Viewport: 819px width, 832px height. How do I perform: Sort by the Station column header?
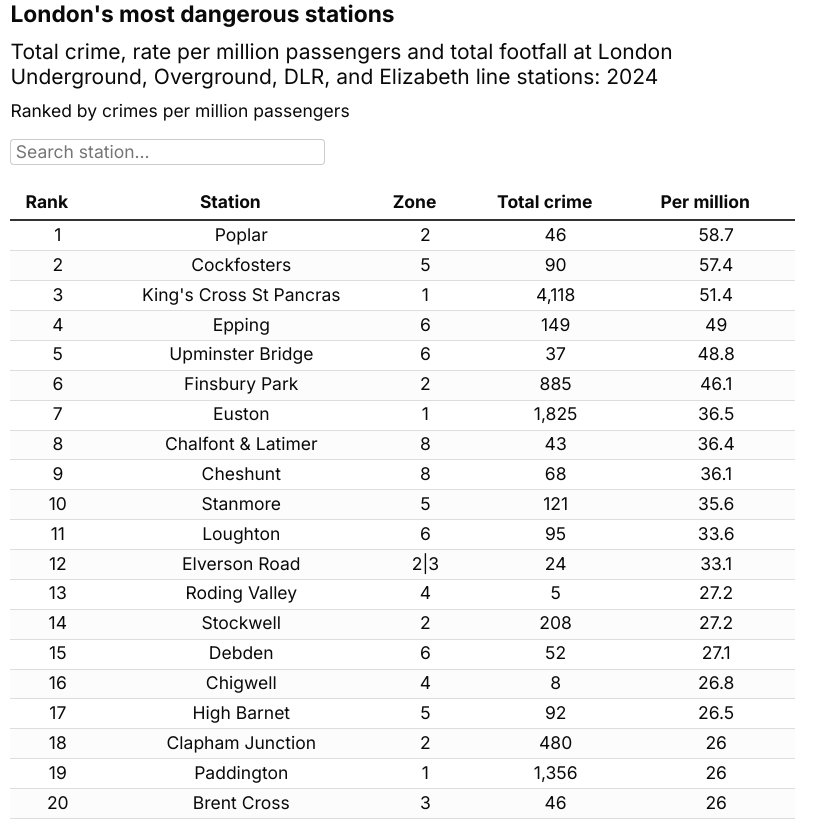coord(230,202)
